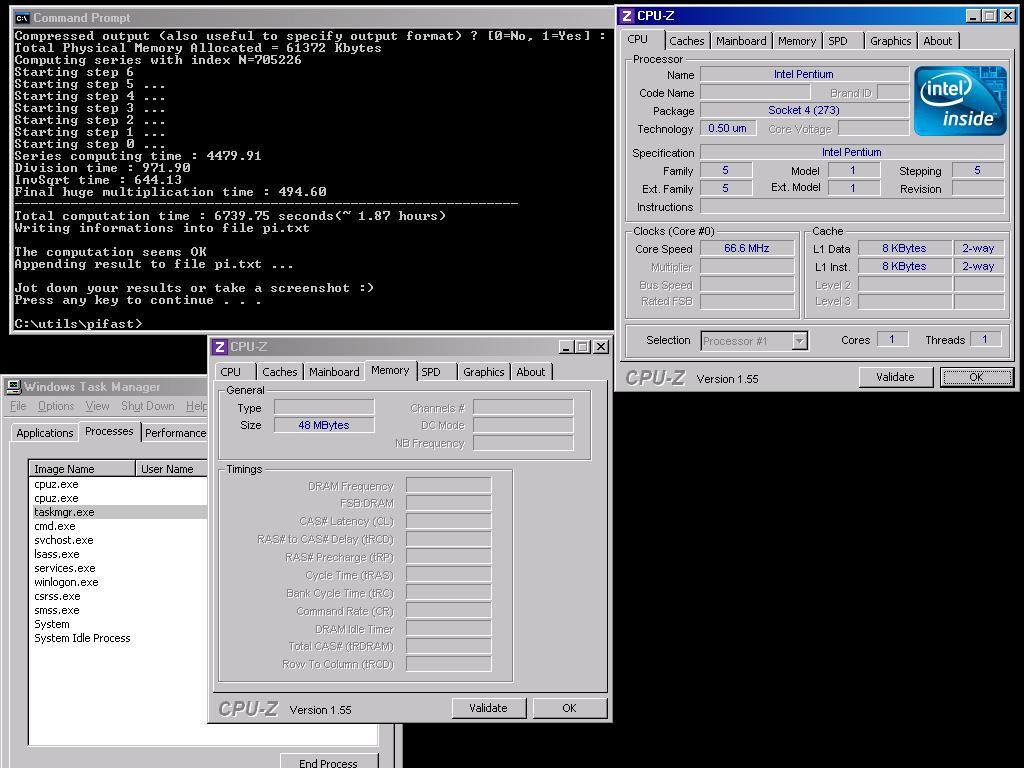Click OK in front CPU-Z Memory window
Screen dimensions: 1024x768
pyautogui.click(x=569, y=708)
